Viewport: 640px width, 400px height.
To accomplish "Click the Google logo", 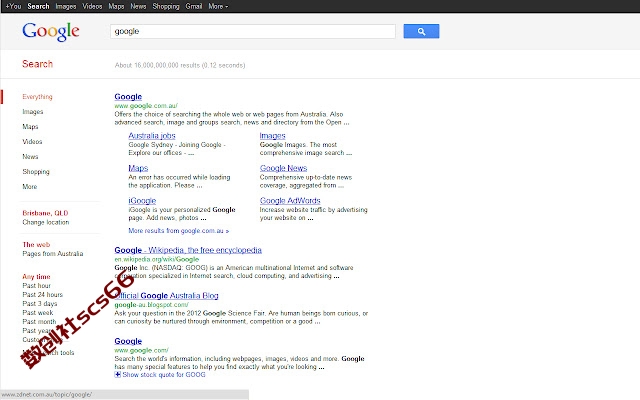I will (51, 31).
